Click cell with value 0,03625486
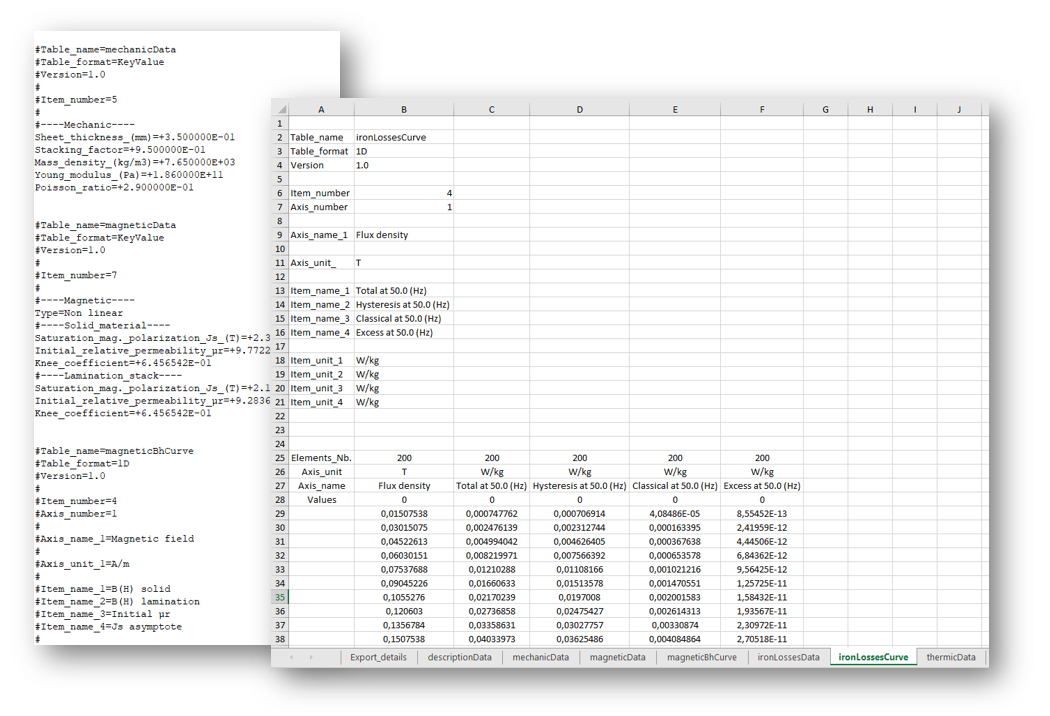Viewport: 1050px width, 716px height. pos(579,639)
